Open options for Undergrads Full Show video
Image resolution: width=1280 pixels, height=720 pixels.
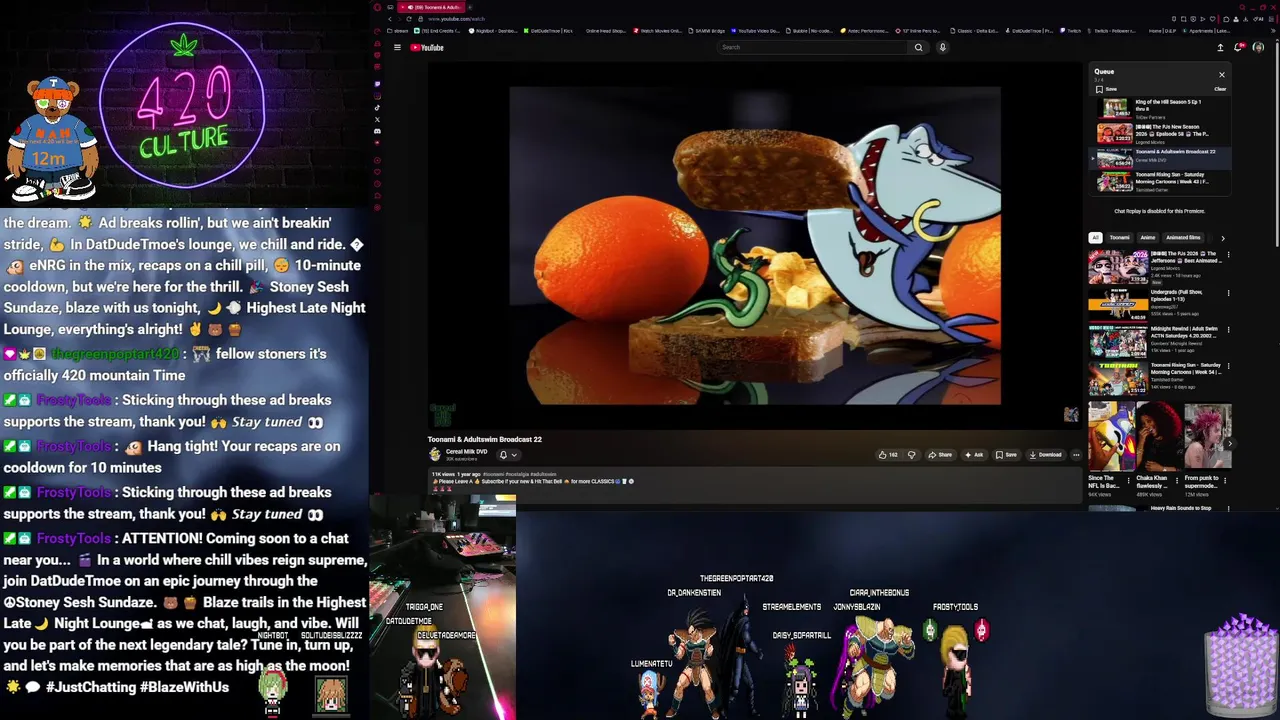(1228, 293)
